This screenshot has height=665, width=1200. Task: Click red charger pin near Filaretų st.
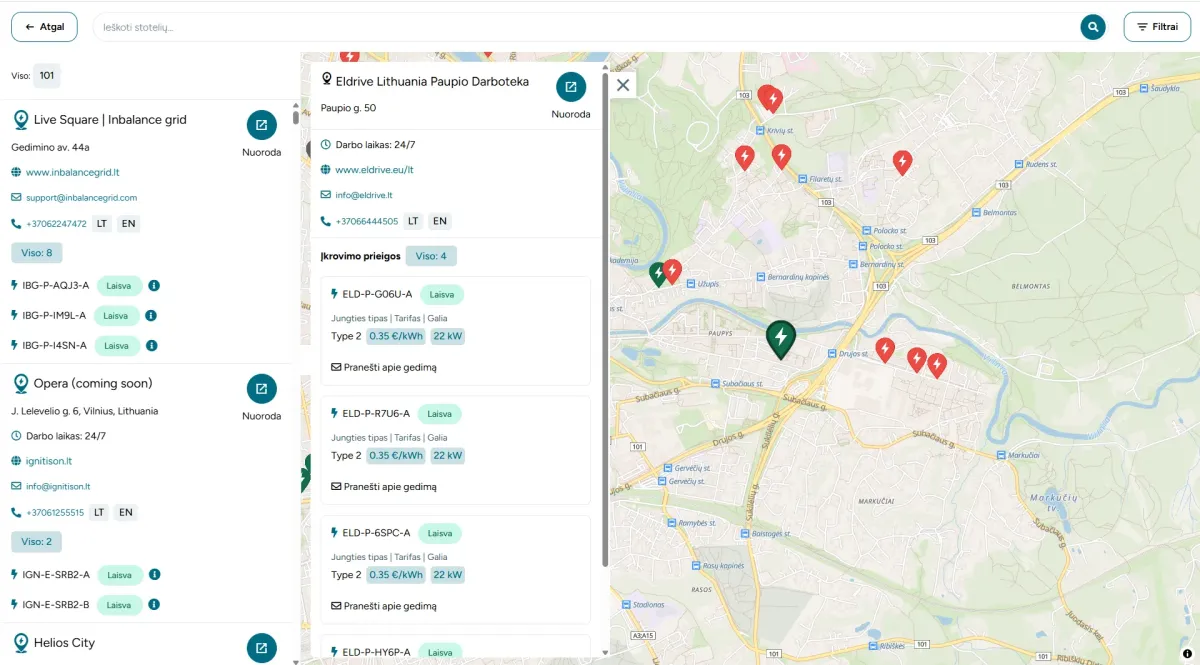pyautogui.click(x=781, y=156)
